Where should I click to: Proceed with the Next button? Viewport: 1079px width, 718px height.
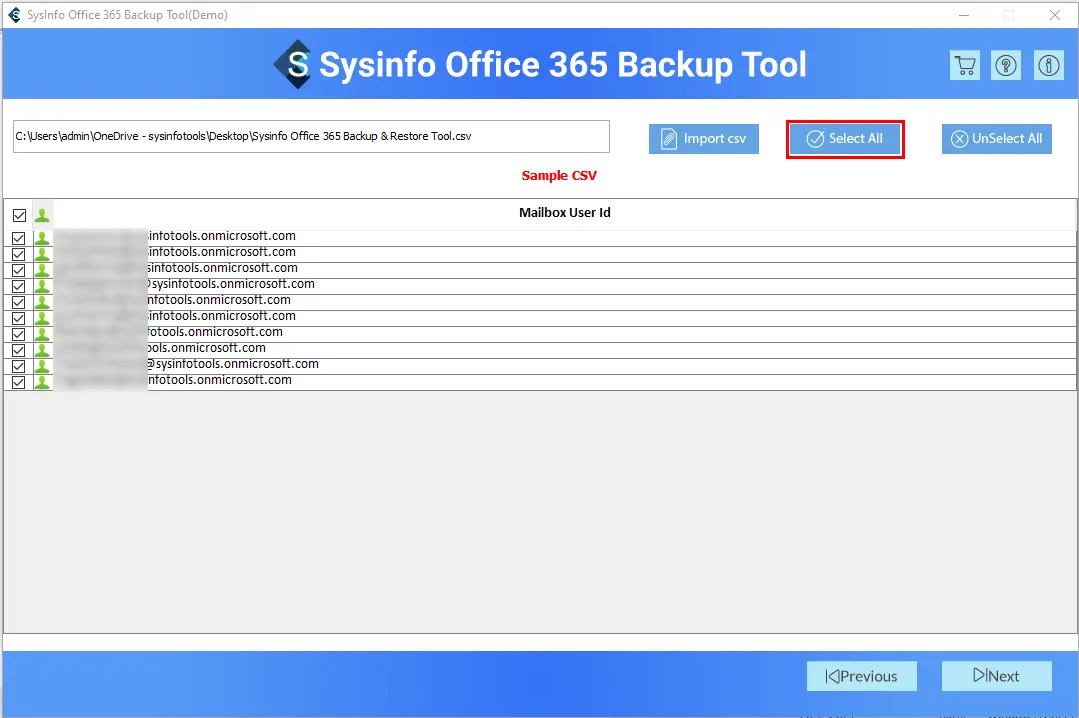coord(996,676)
